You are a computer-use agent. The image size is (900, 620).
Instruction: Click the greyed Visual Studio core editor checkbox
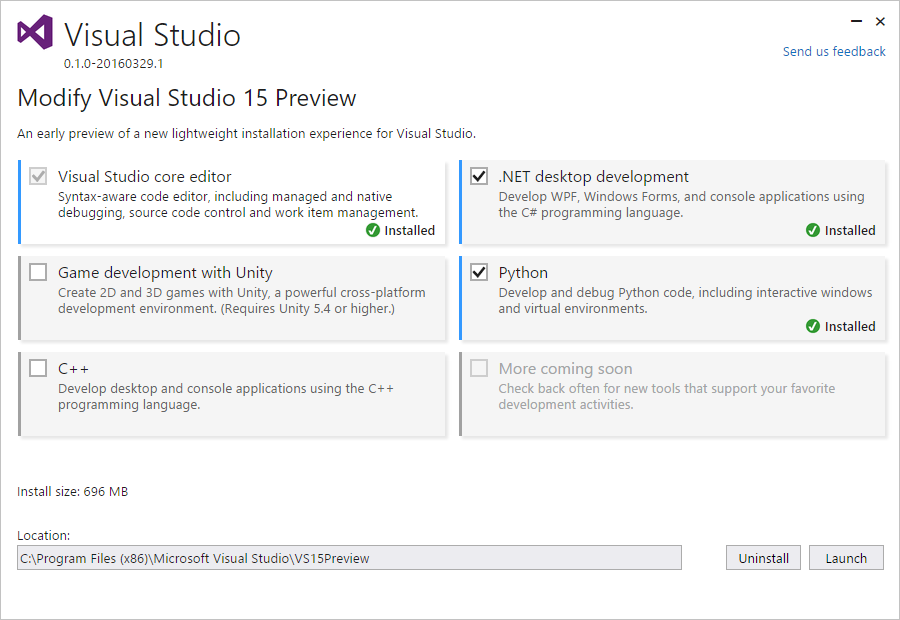38,177
